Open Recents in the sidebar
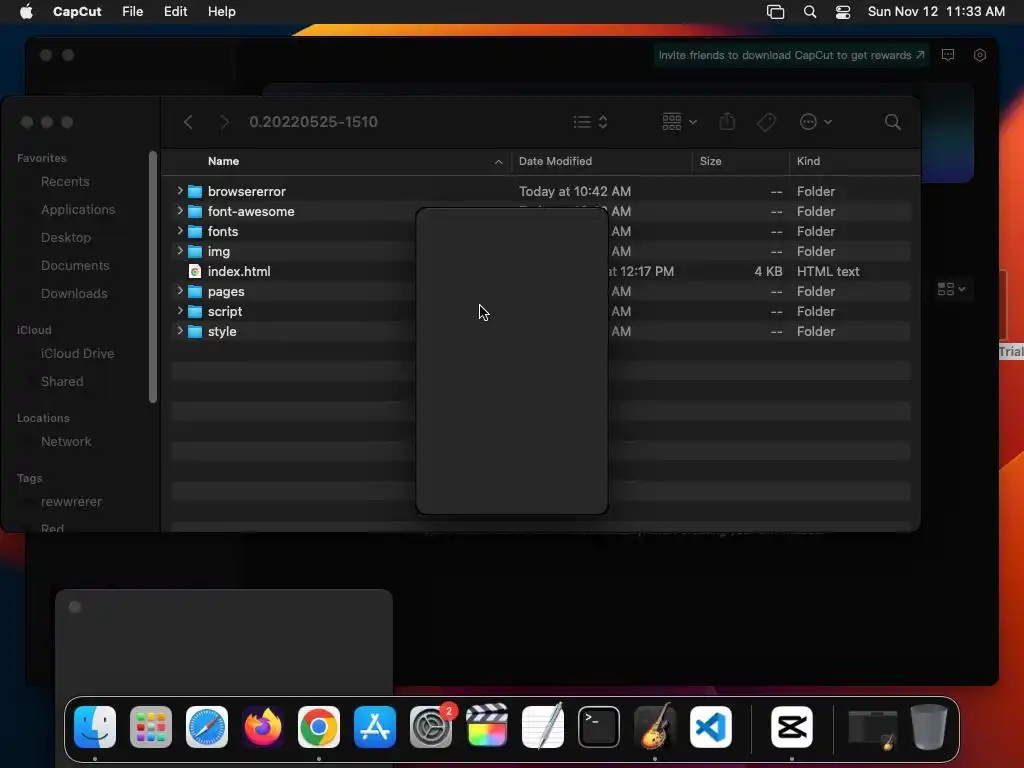 coord(65,182)
